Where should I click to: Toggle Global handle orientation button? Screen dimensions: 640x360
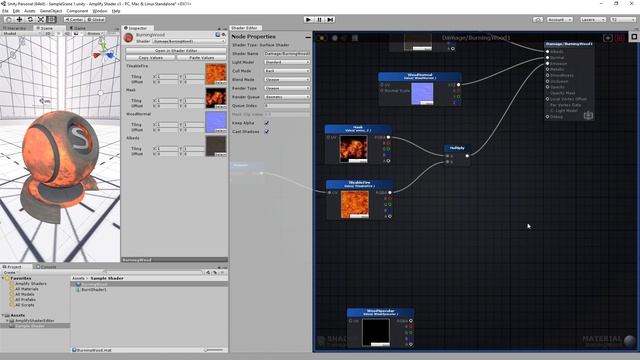pyautogui.click(x=96, y=19)
